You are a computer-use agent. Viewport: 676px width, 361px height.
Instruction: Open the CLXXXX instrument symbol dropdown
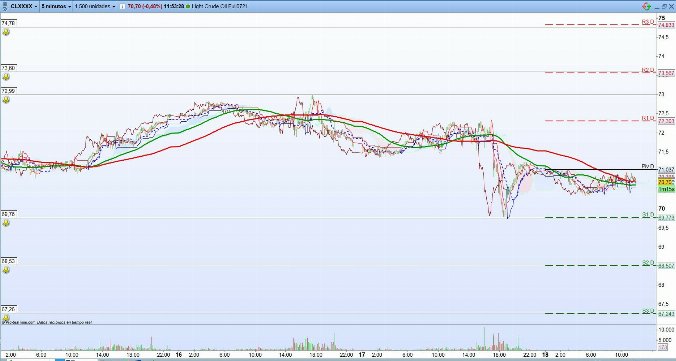[23, 6]
